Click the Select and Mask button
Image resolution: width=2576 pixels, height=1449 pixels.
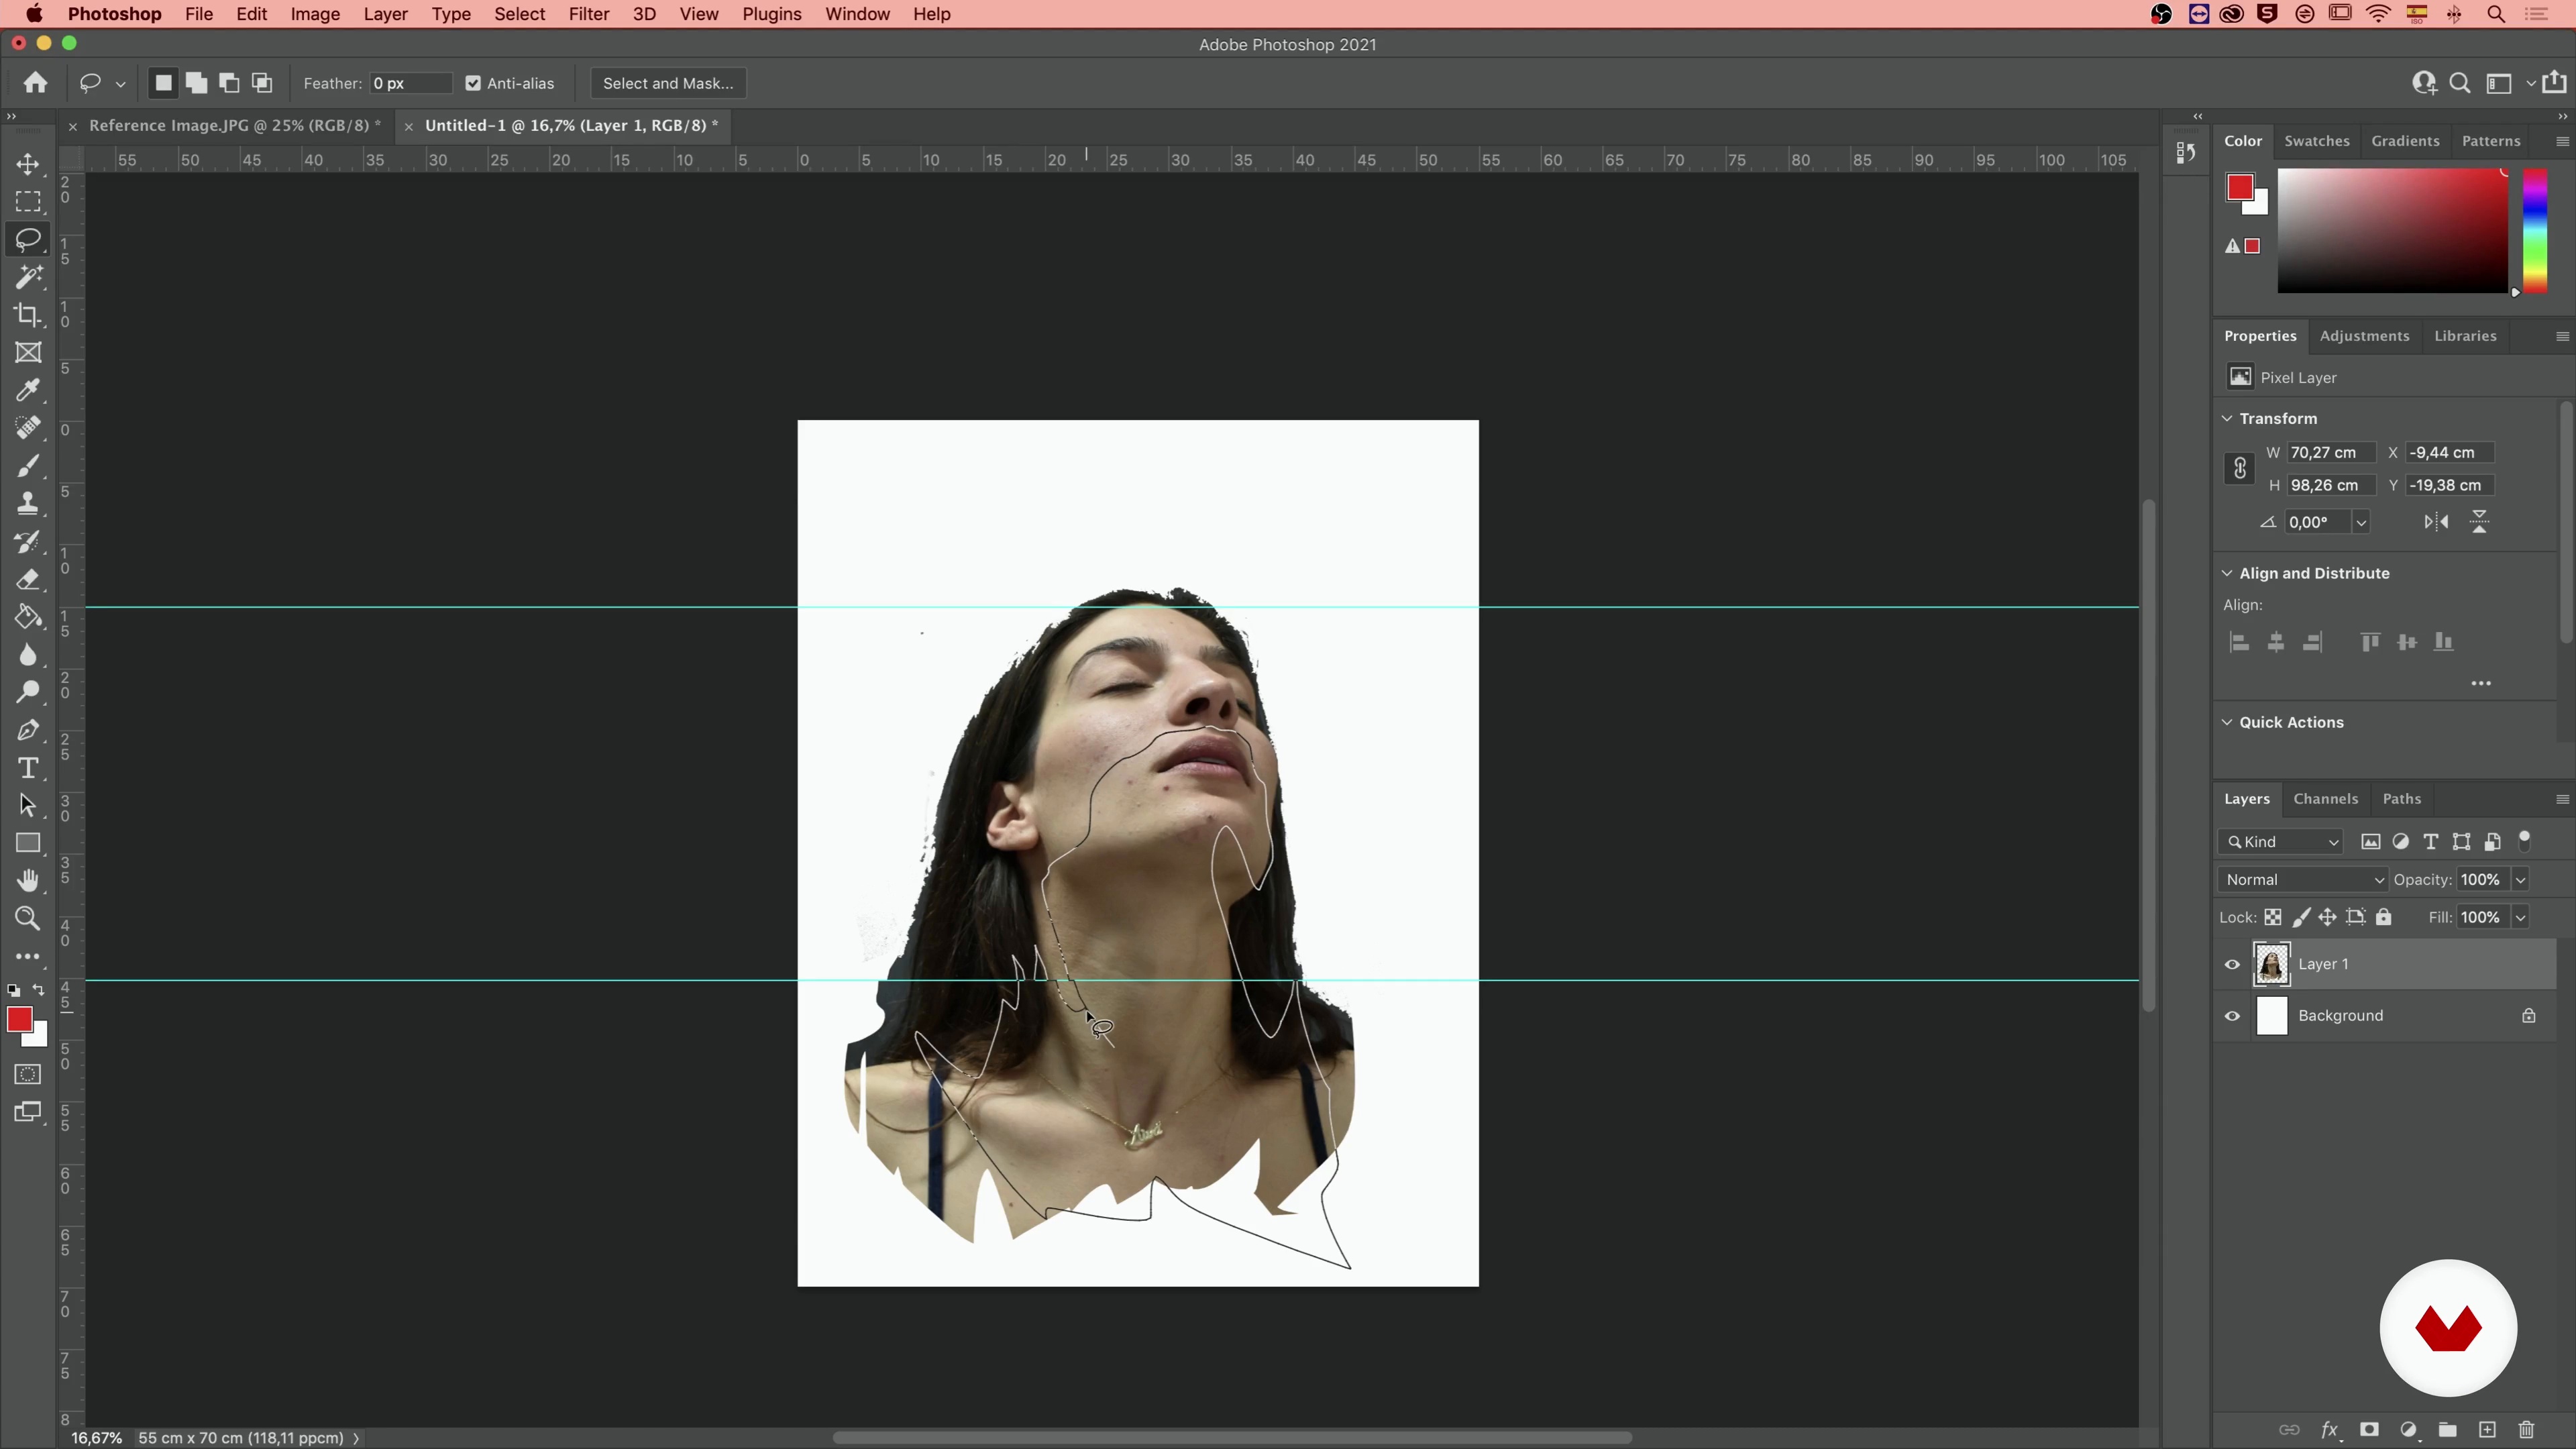click(x=668, y=84)
